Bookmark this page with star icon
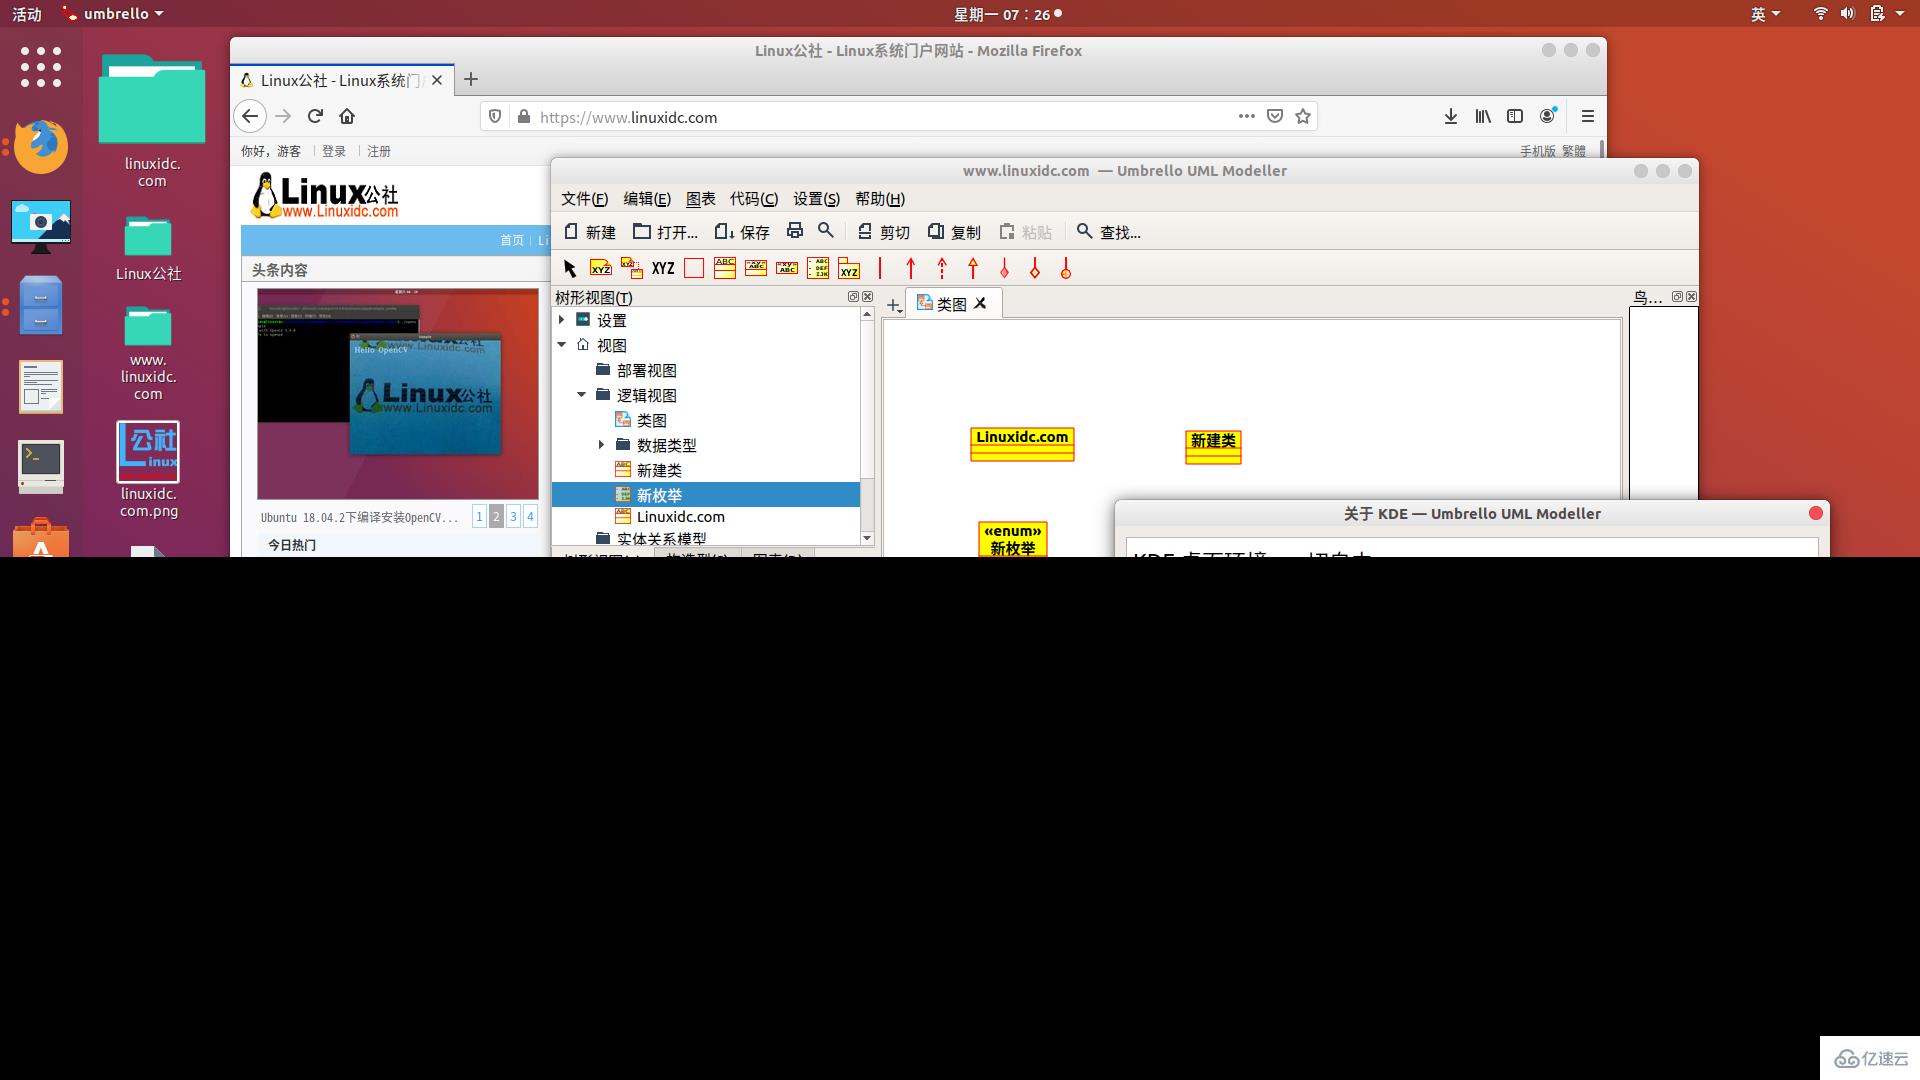Screen dimensions: 1920x1080 1302,116
